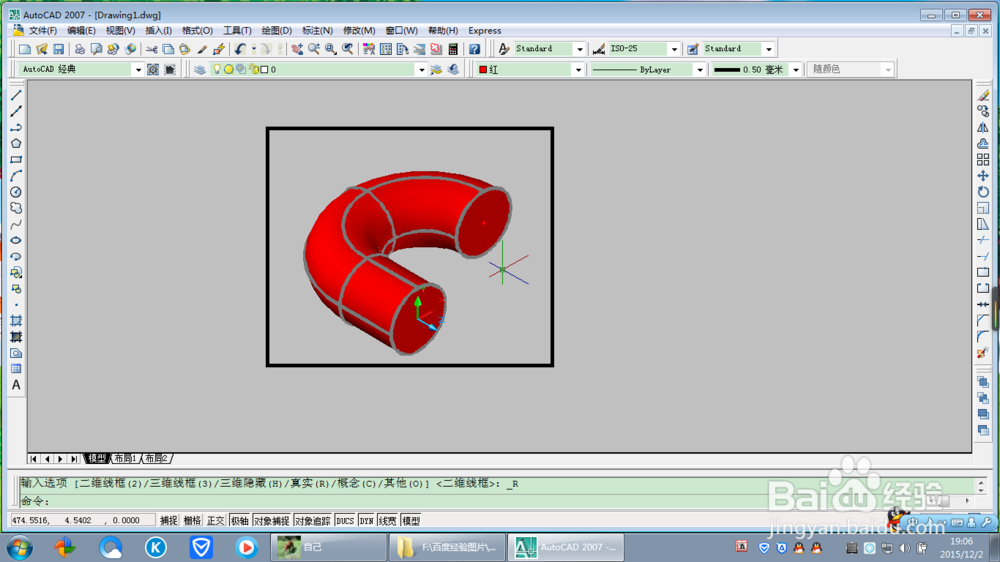
Task: Open the Standard table style dropdown
Action: pyautogui.click(x=768, y=49)
